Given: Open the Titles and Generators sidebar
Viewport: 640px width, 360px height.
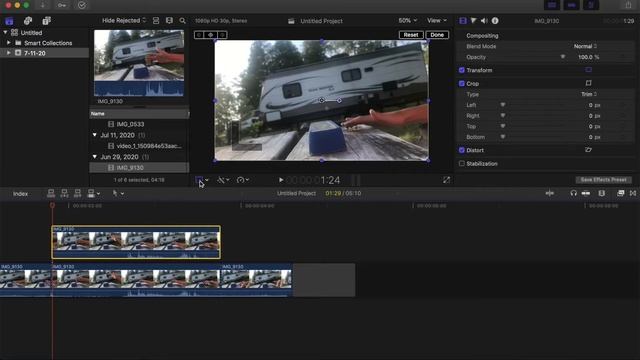Looking at the screenshot, I should pos(47,21).
